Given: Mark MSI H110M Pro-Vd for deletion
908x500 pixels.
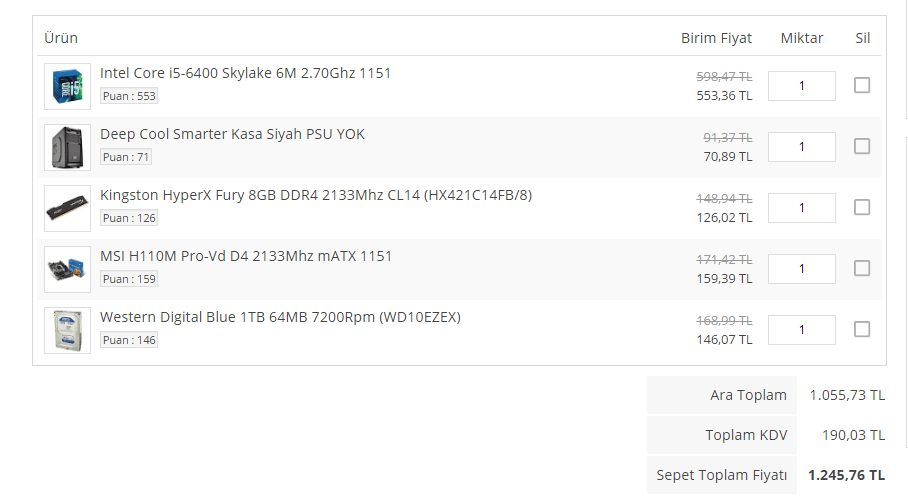Looking at the screenshot, I should 862,268.
